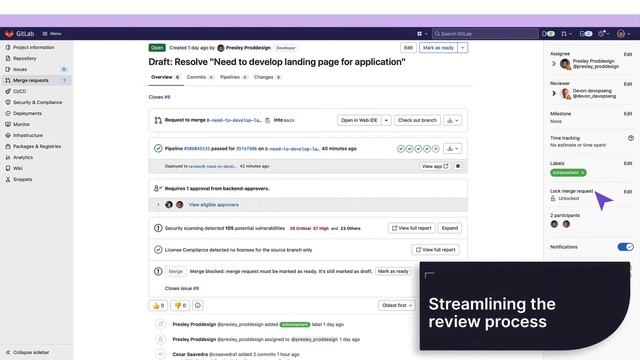This screenshot has height=360, width=640.
Task: Open Analytics in sidebar
Action: pos(23,158)
